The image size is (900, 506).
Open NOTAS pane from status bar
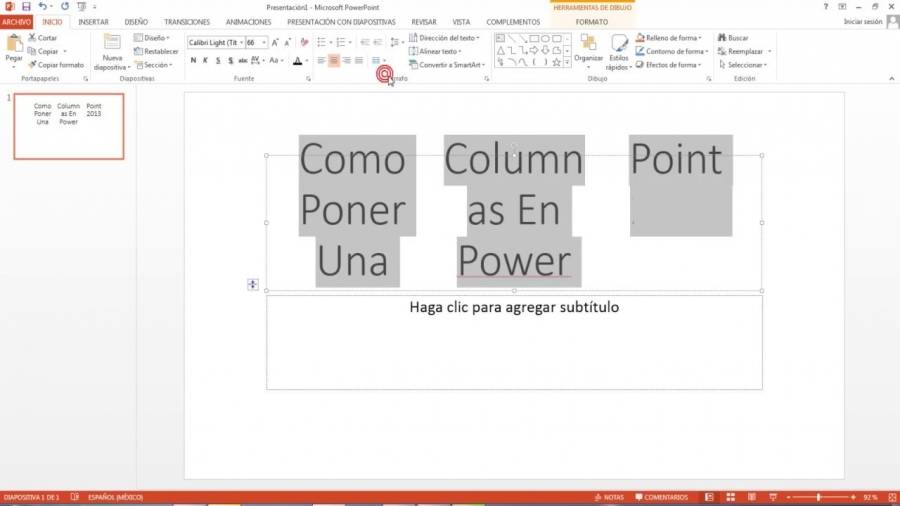point(609,497)
